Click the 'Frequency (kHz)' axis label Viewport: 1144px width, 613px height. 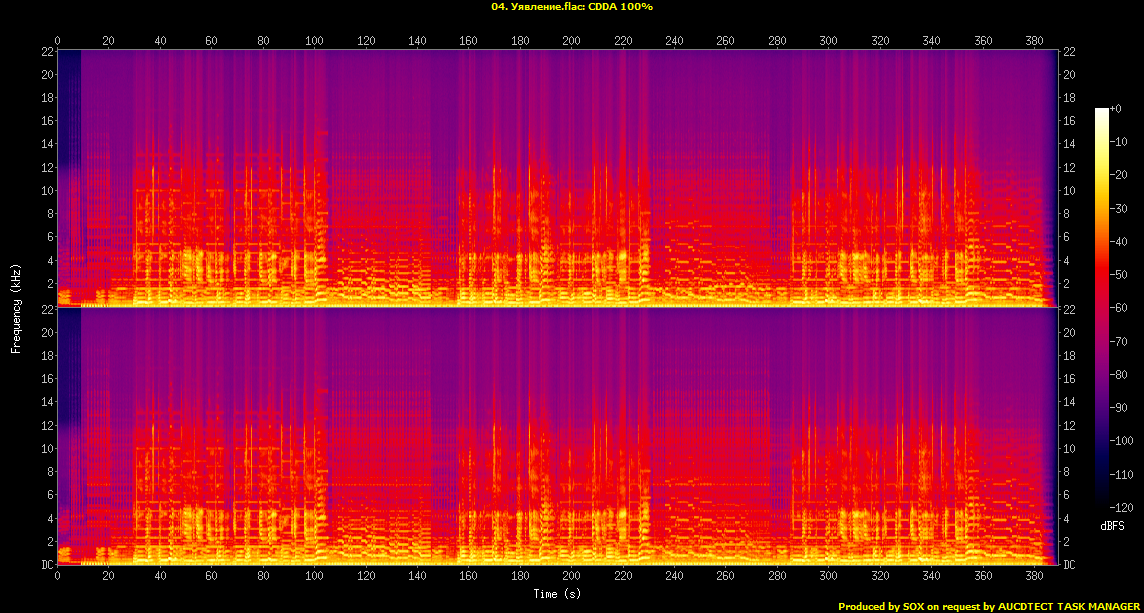(x=16, y=309)
